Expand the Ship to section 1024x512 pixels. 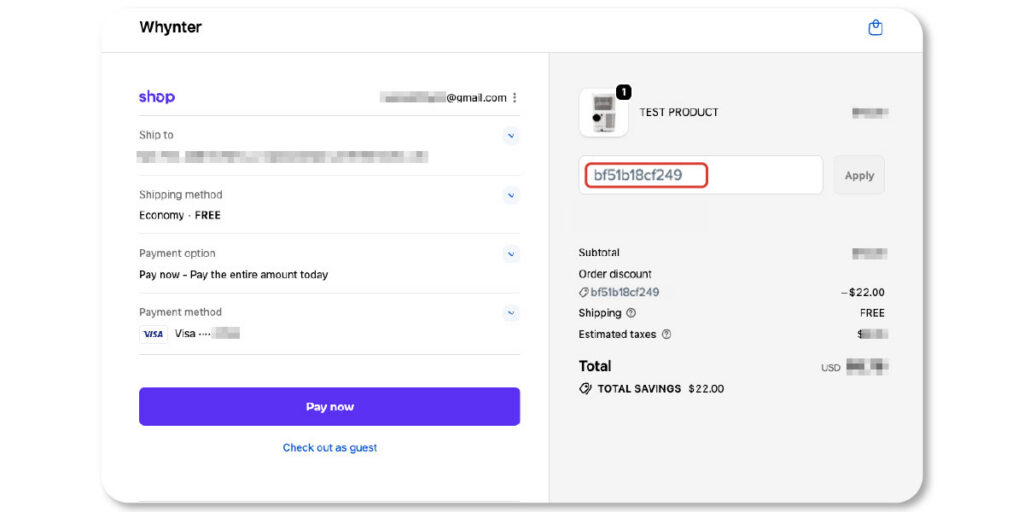tap(511, 135)
